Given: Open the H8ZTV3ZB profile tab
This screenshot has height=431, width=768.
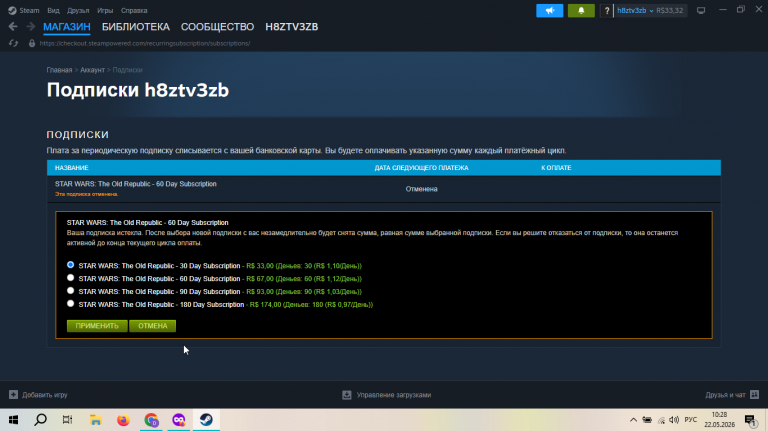Looking at the screenshot, I should pyautogui.click(x=291, y=27).
